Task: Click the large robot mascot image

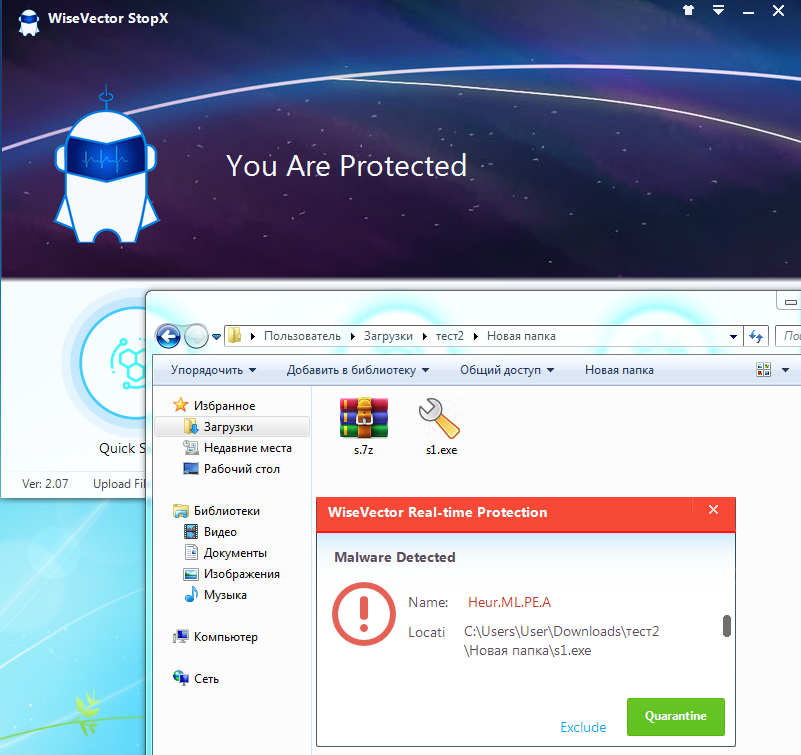Action: tap(107, 164)
